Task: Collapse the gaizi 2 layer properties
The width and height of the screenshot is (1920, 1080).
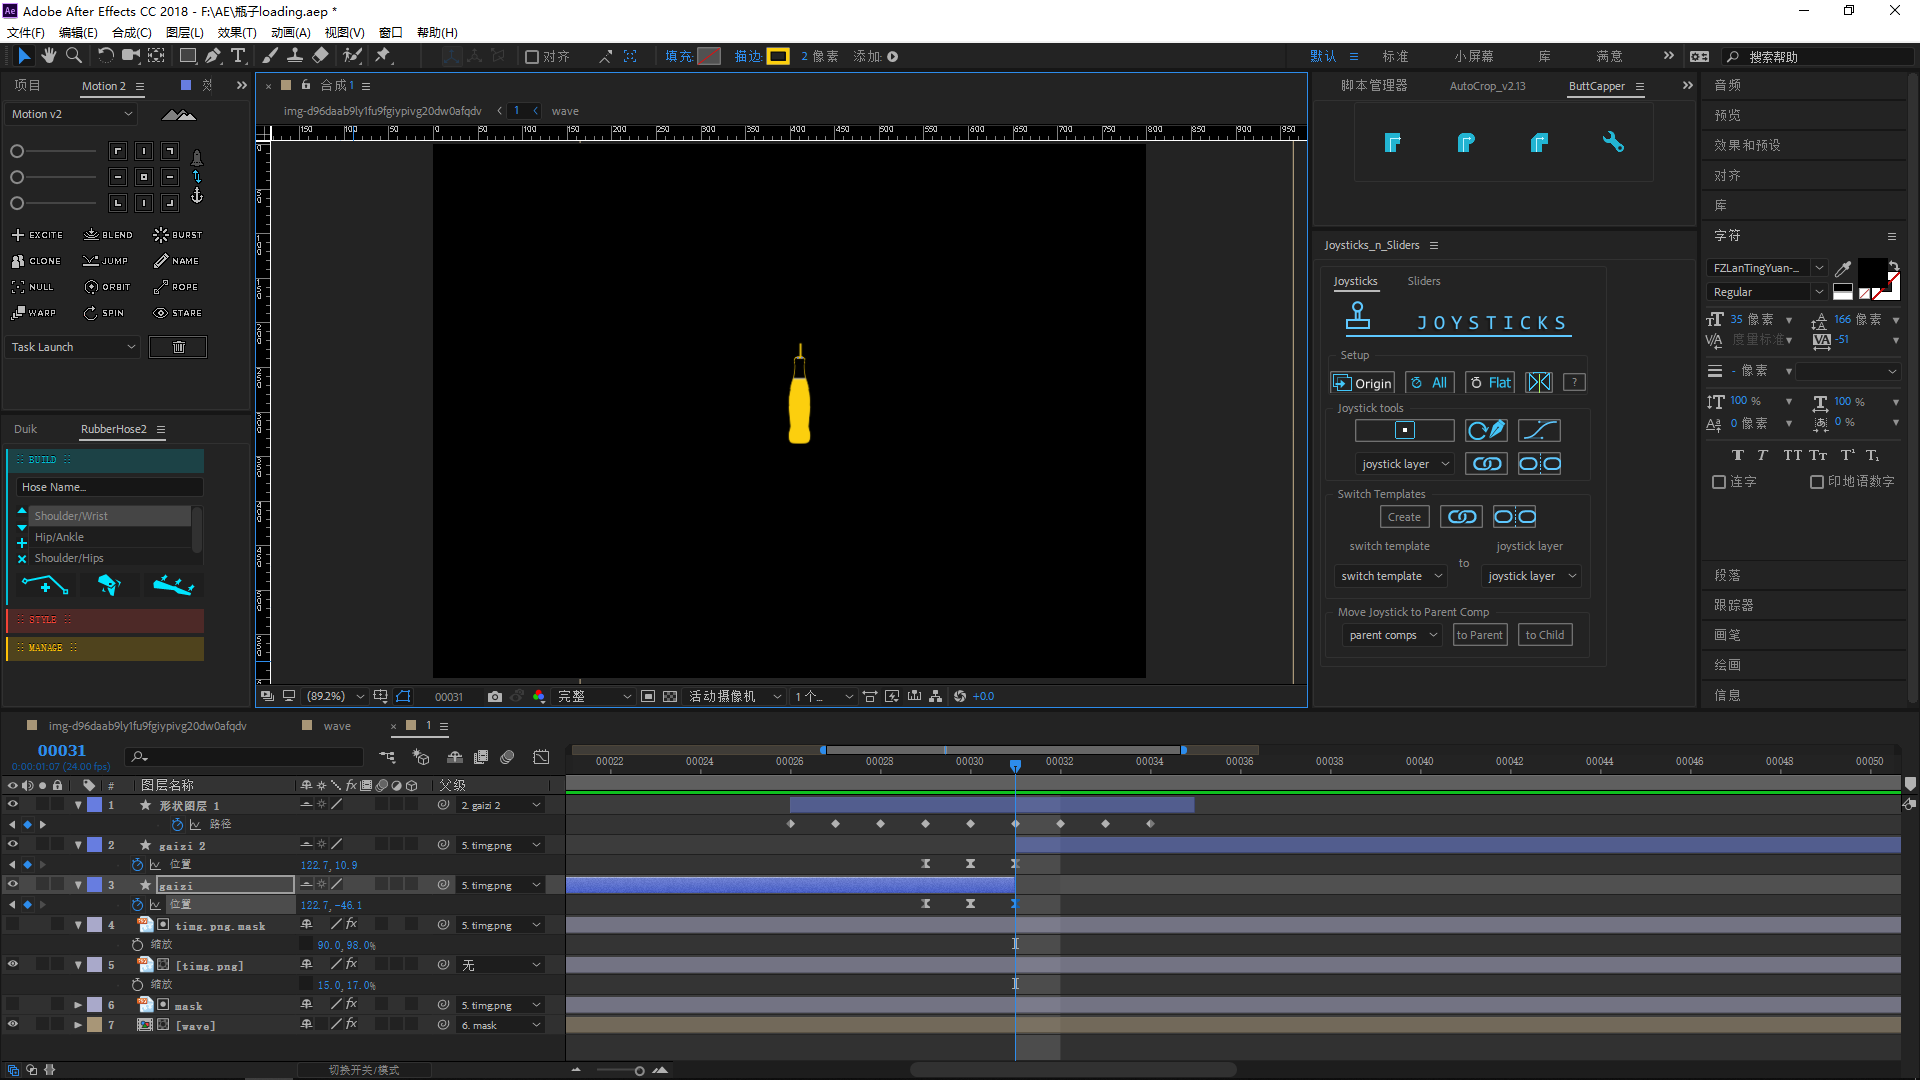Action: [x=78, y=845]
